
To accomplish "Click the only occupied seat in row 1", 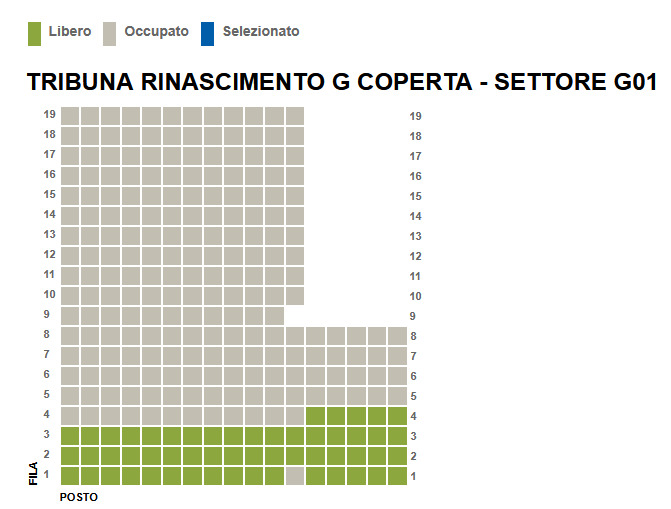I will (295, 476).
